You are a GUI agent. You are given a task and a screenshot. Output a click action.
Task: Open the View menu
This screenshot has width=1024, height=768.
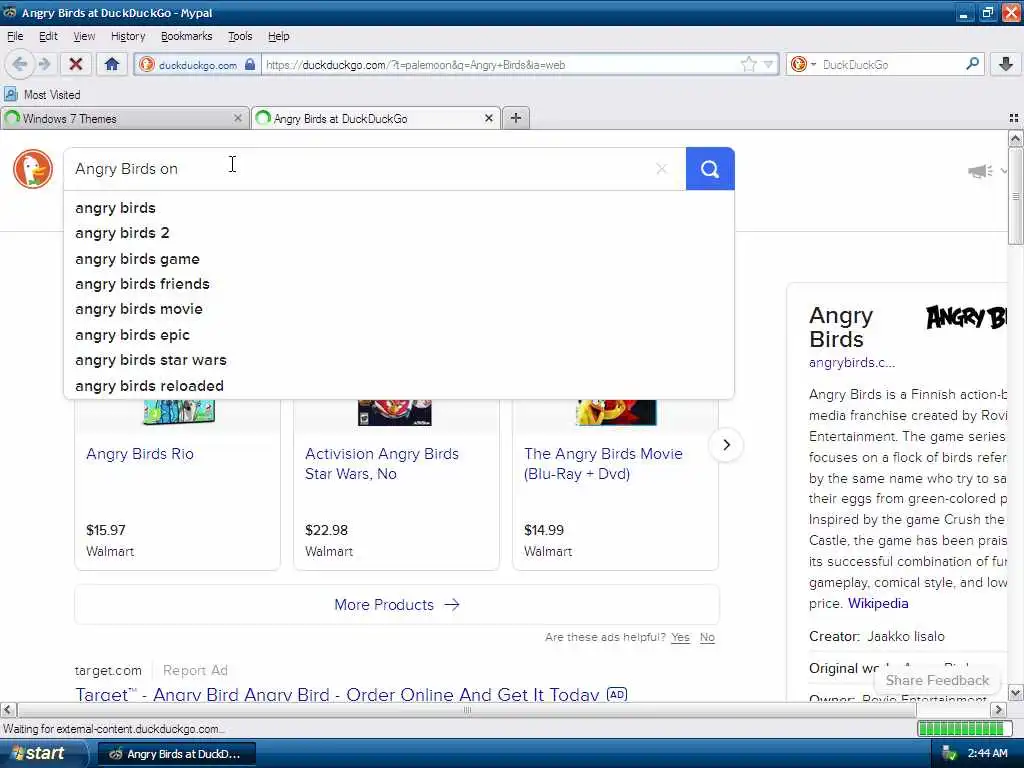84,36
